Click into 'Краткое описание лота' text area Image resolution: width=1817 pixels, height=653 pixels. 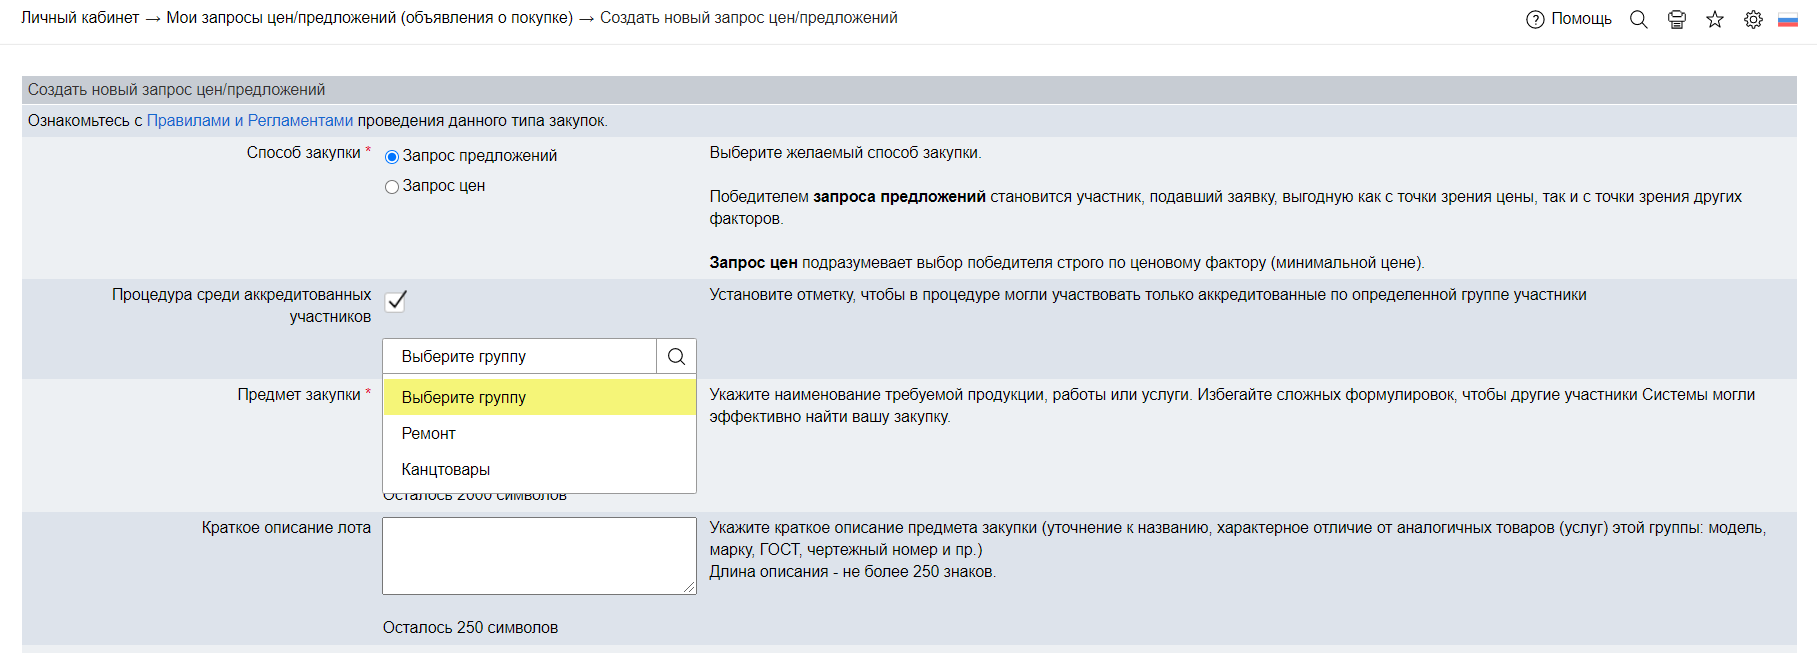538,555
